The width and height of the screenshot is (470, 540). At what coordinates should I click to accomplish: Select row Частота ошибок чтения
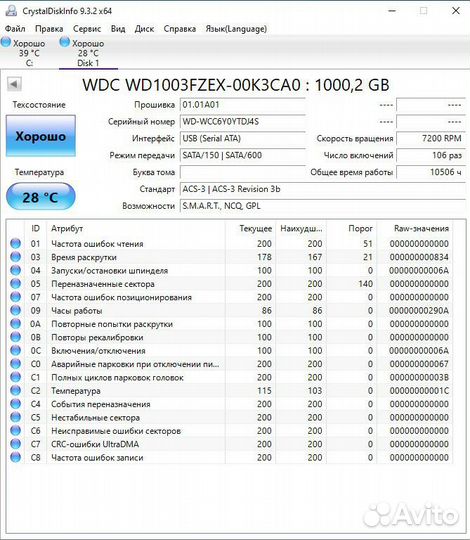[x=229, y=243]
